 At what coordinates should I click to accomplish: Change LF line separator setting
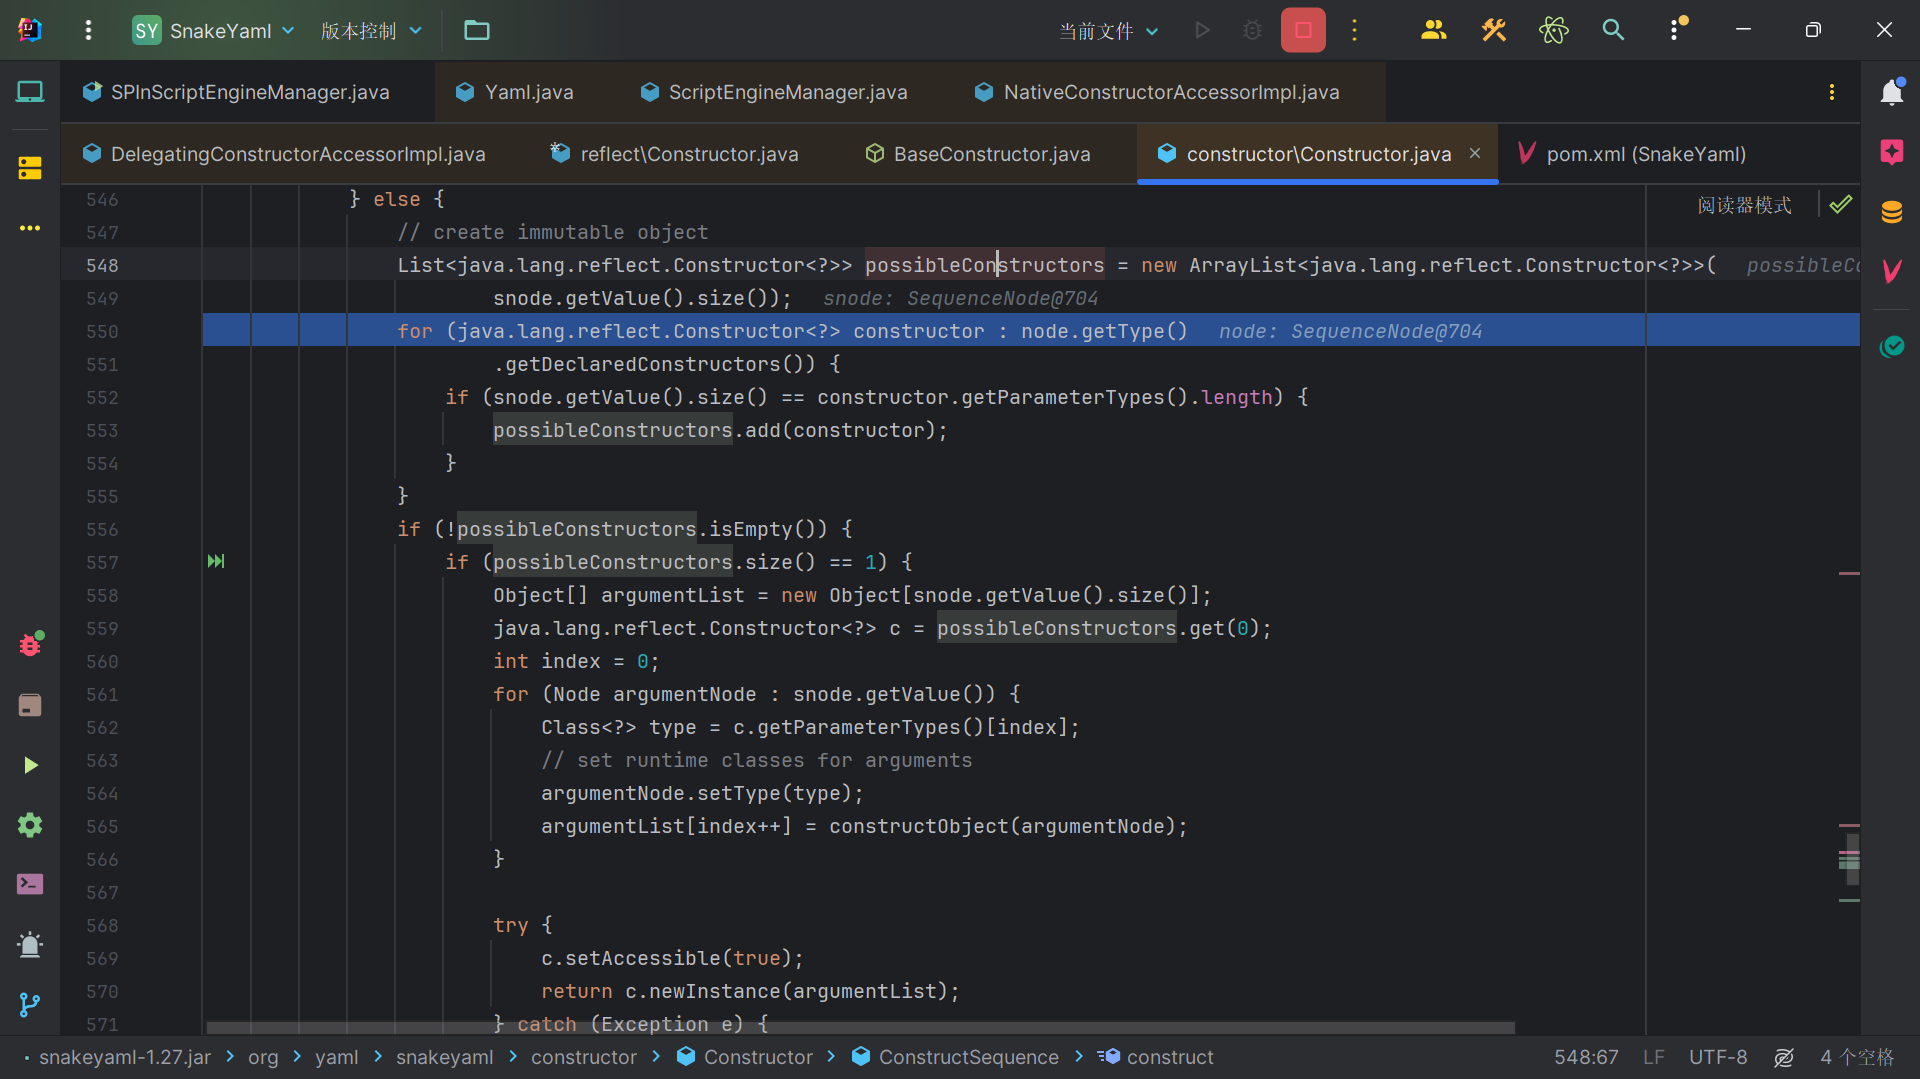(x=1653, y=1057)
